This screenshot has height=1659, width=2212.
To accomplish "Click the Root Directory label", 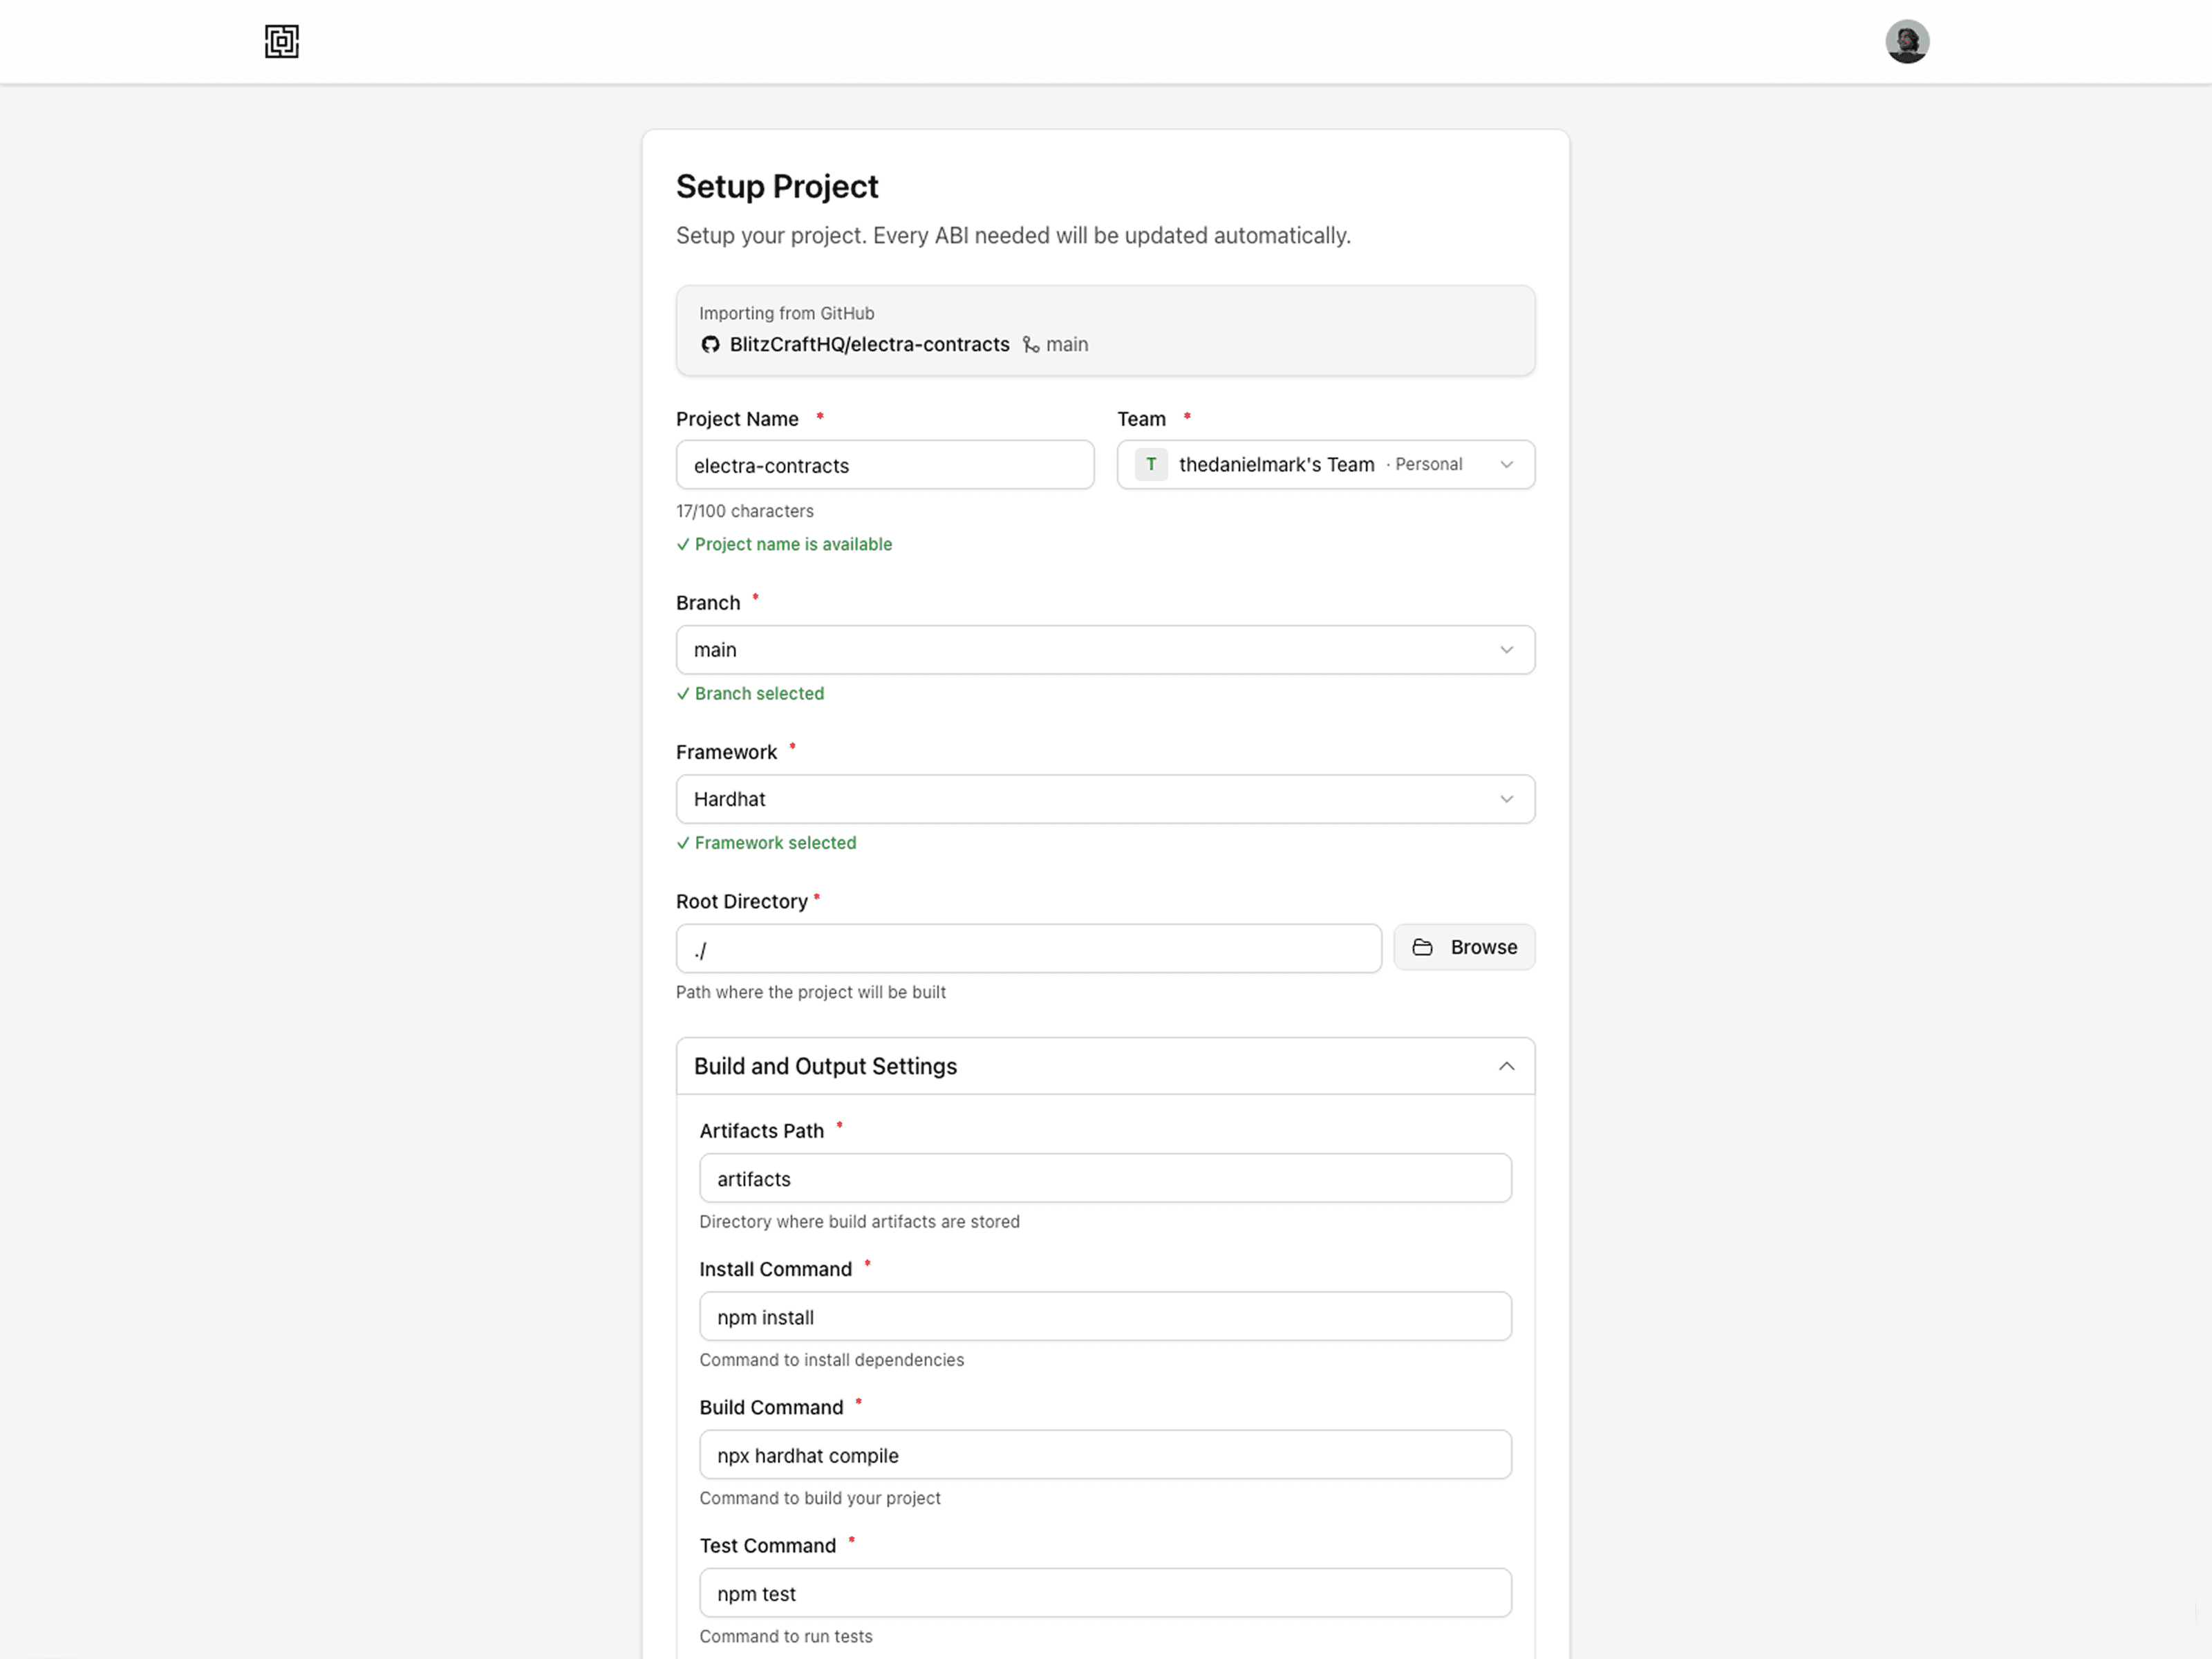I will 741,901.
